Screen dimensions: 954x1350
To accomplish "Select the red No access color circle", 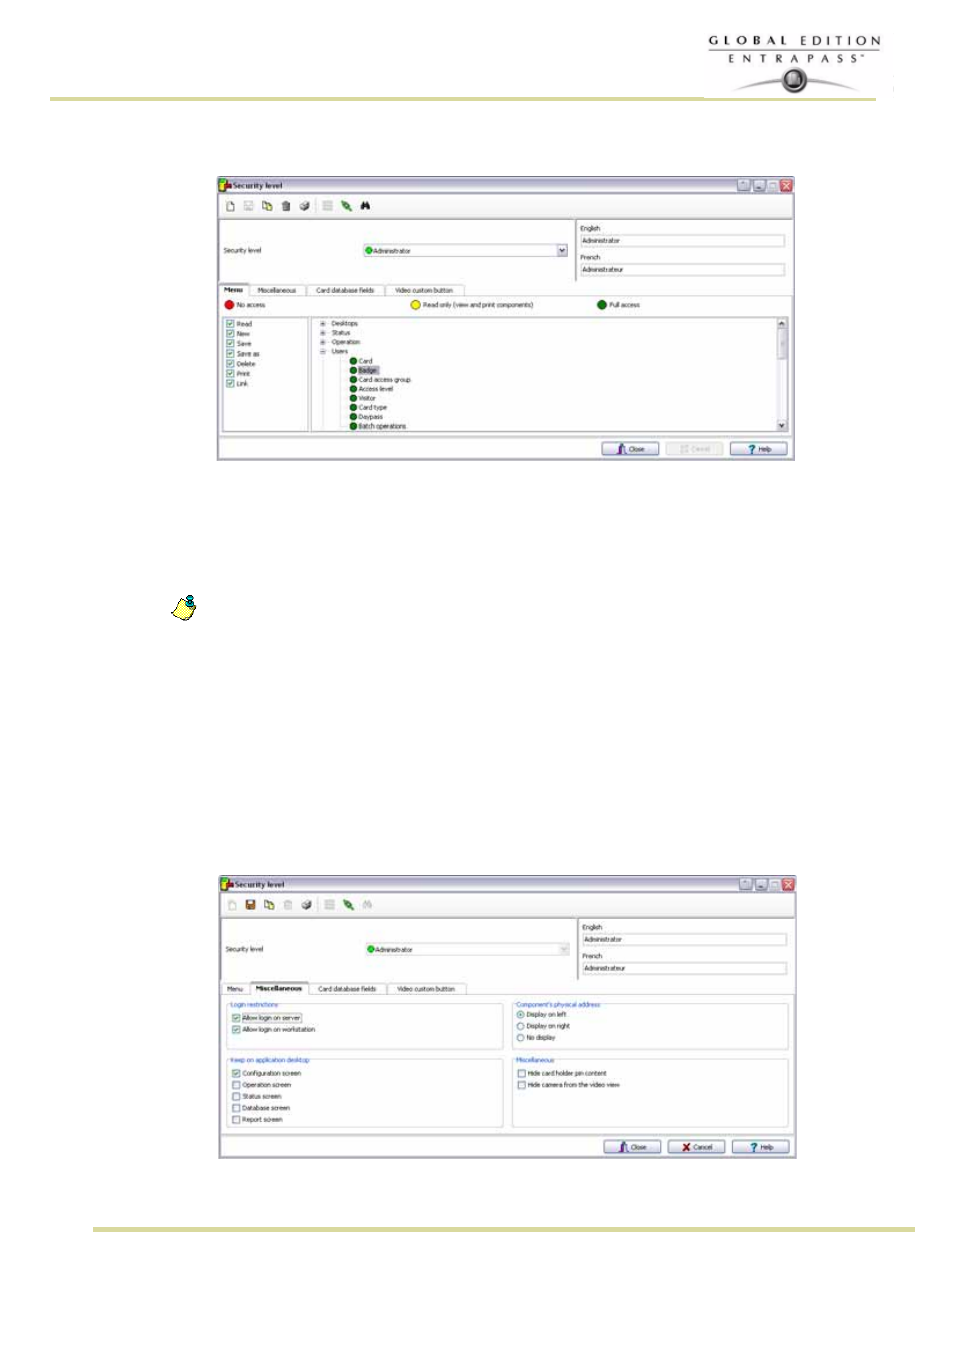I will point(229,305).
